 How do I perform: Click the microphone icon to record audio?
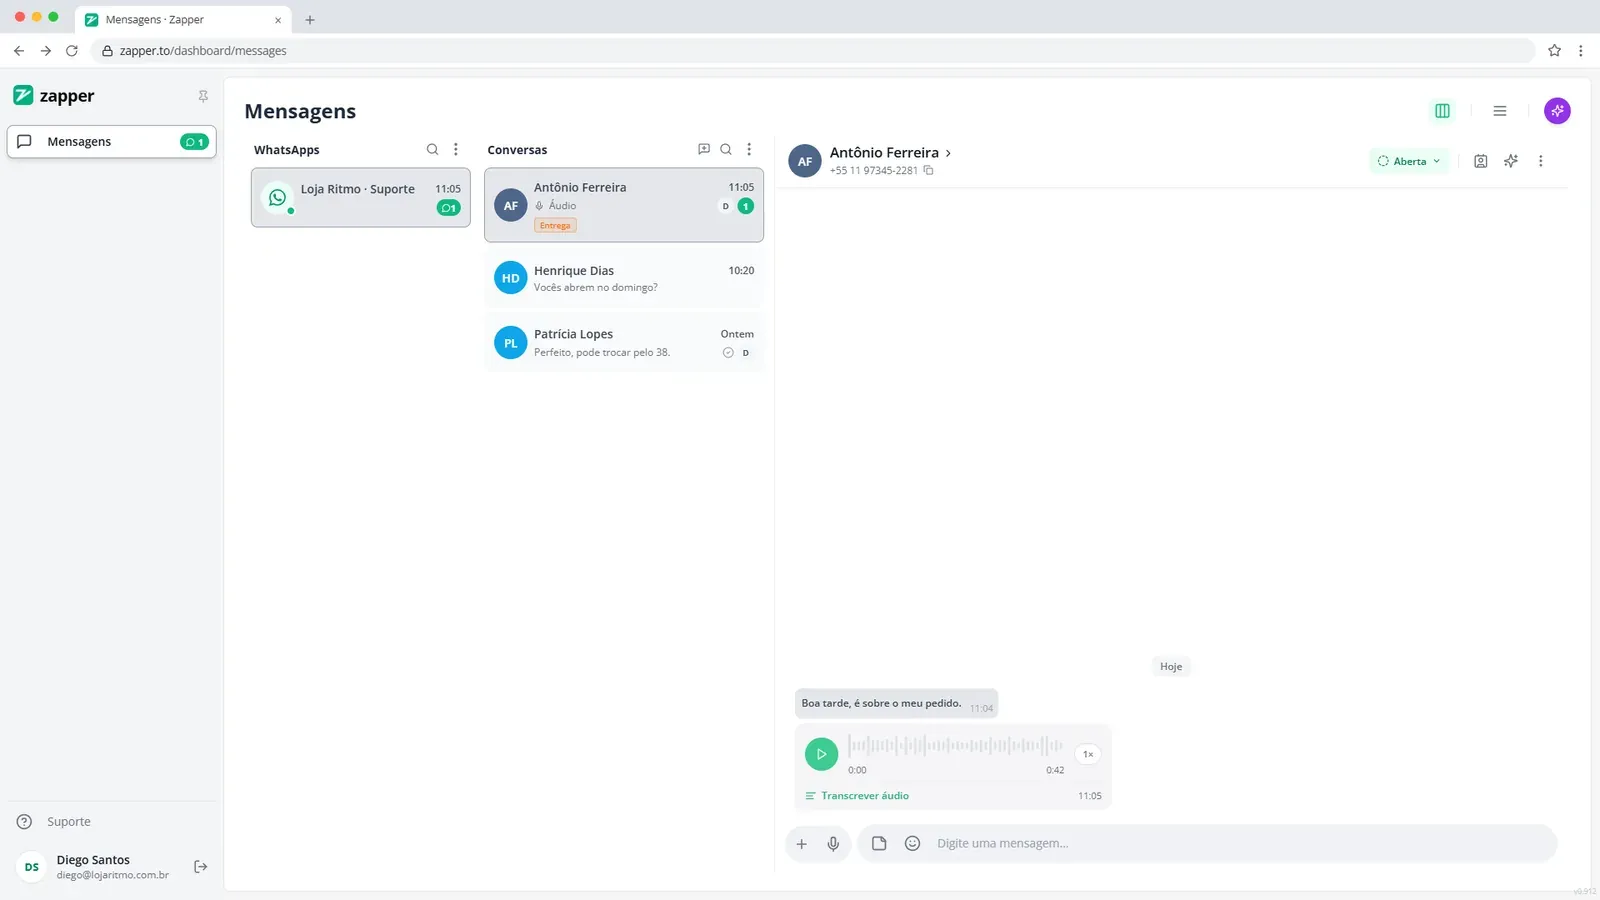(x=833, y=844)
